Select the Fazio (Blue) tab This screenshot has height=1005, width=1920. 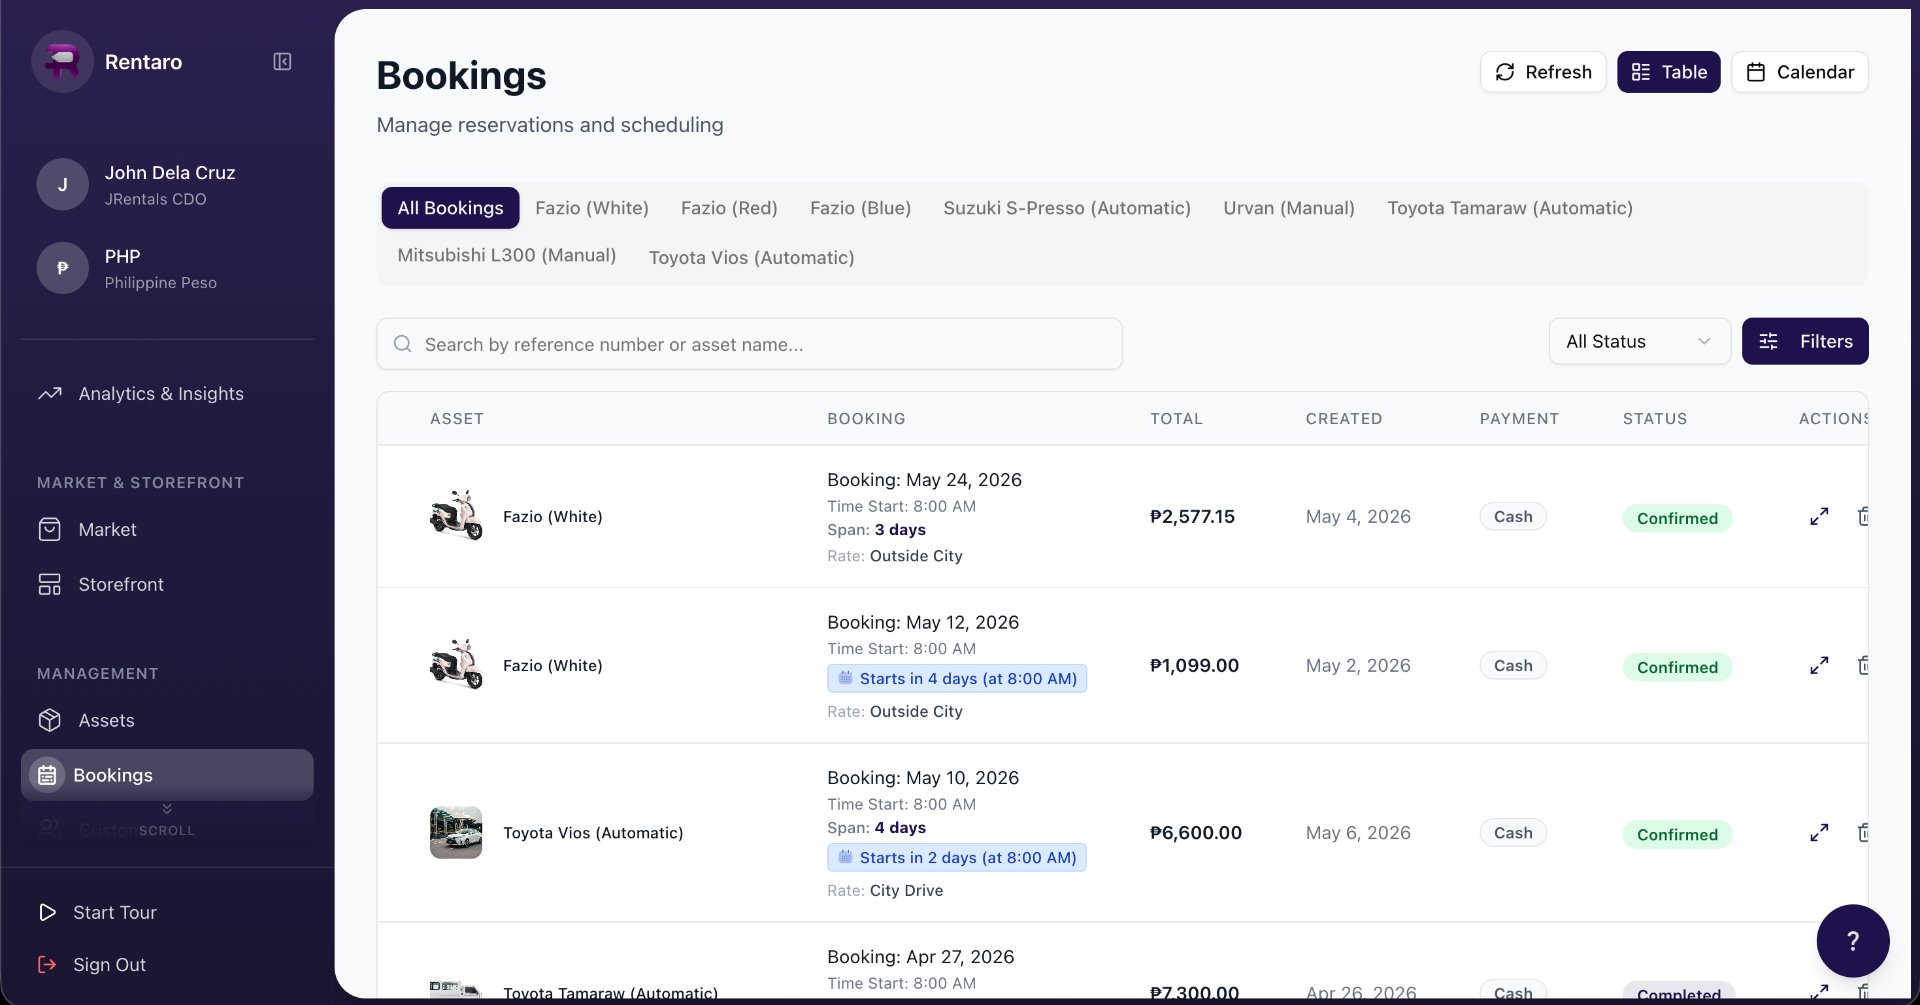click(x=860, y=208)
